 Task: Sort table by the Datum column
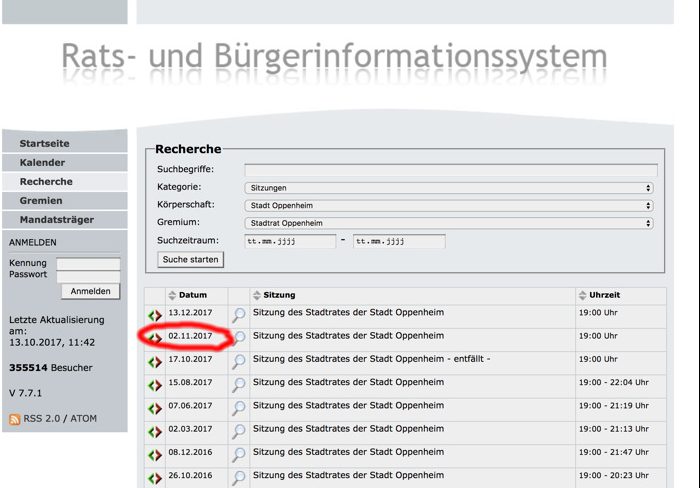[195, 295]
